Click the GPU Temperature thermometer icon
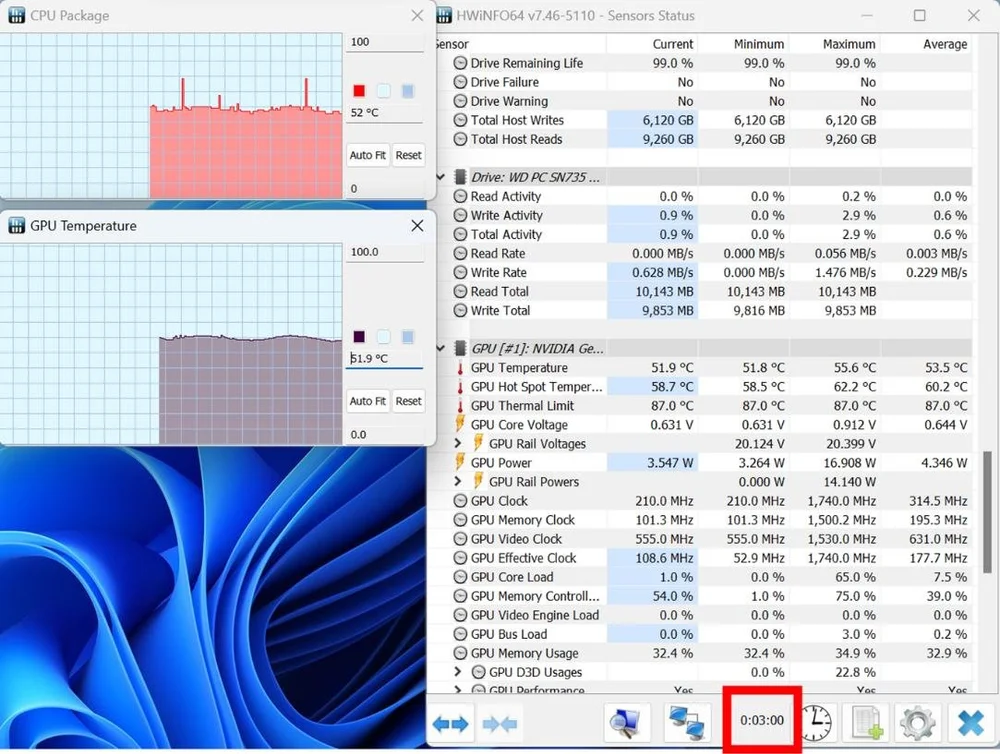The height and width of the screenshot is (754, 1000). [x=460, y=367]
